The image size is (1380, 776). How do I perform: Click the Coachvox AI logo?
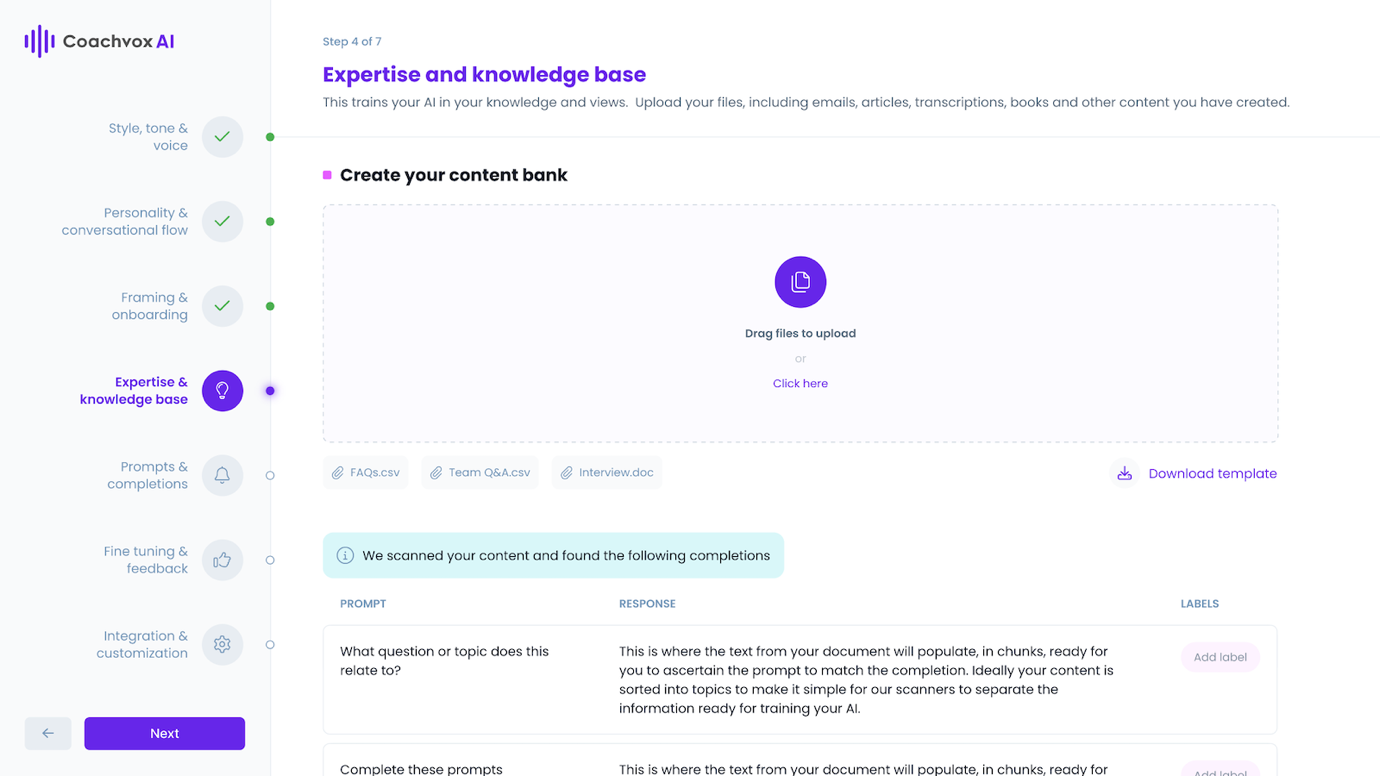[x=99, y=41]
